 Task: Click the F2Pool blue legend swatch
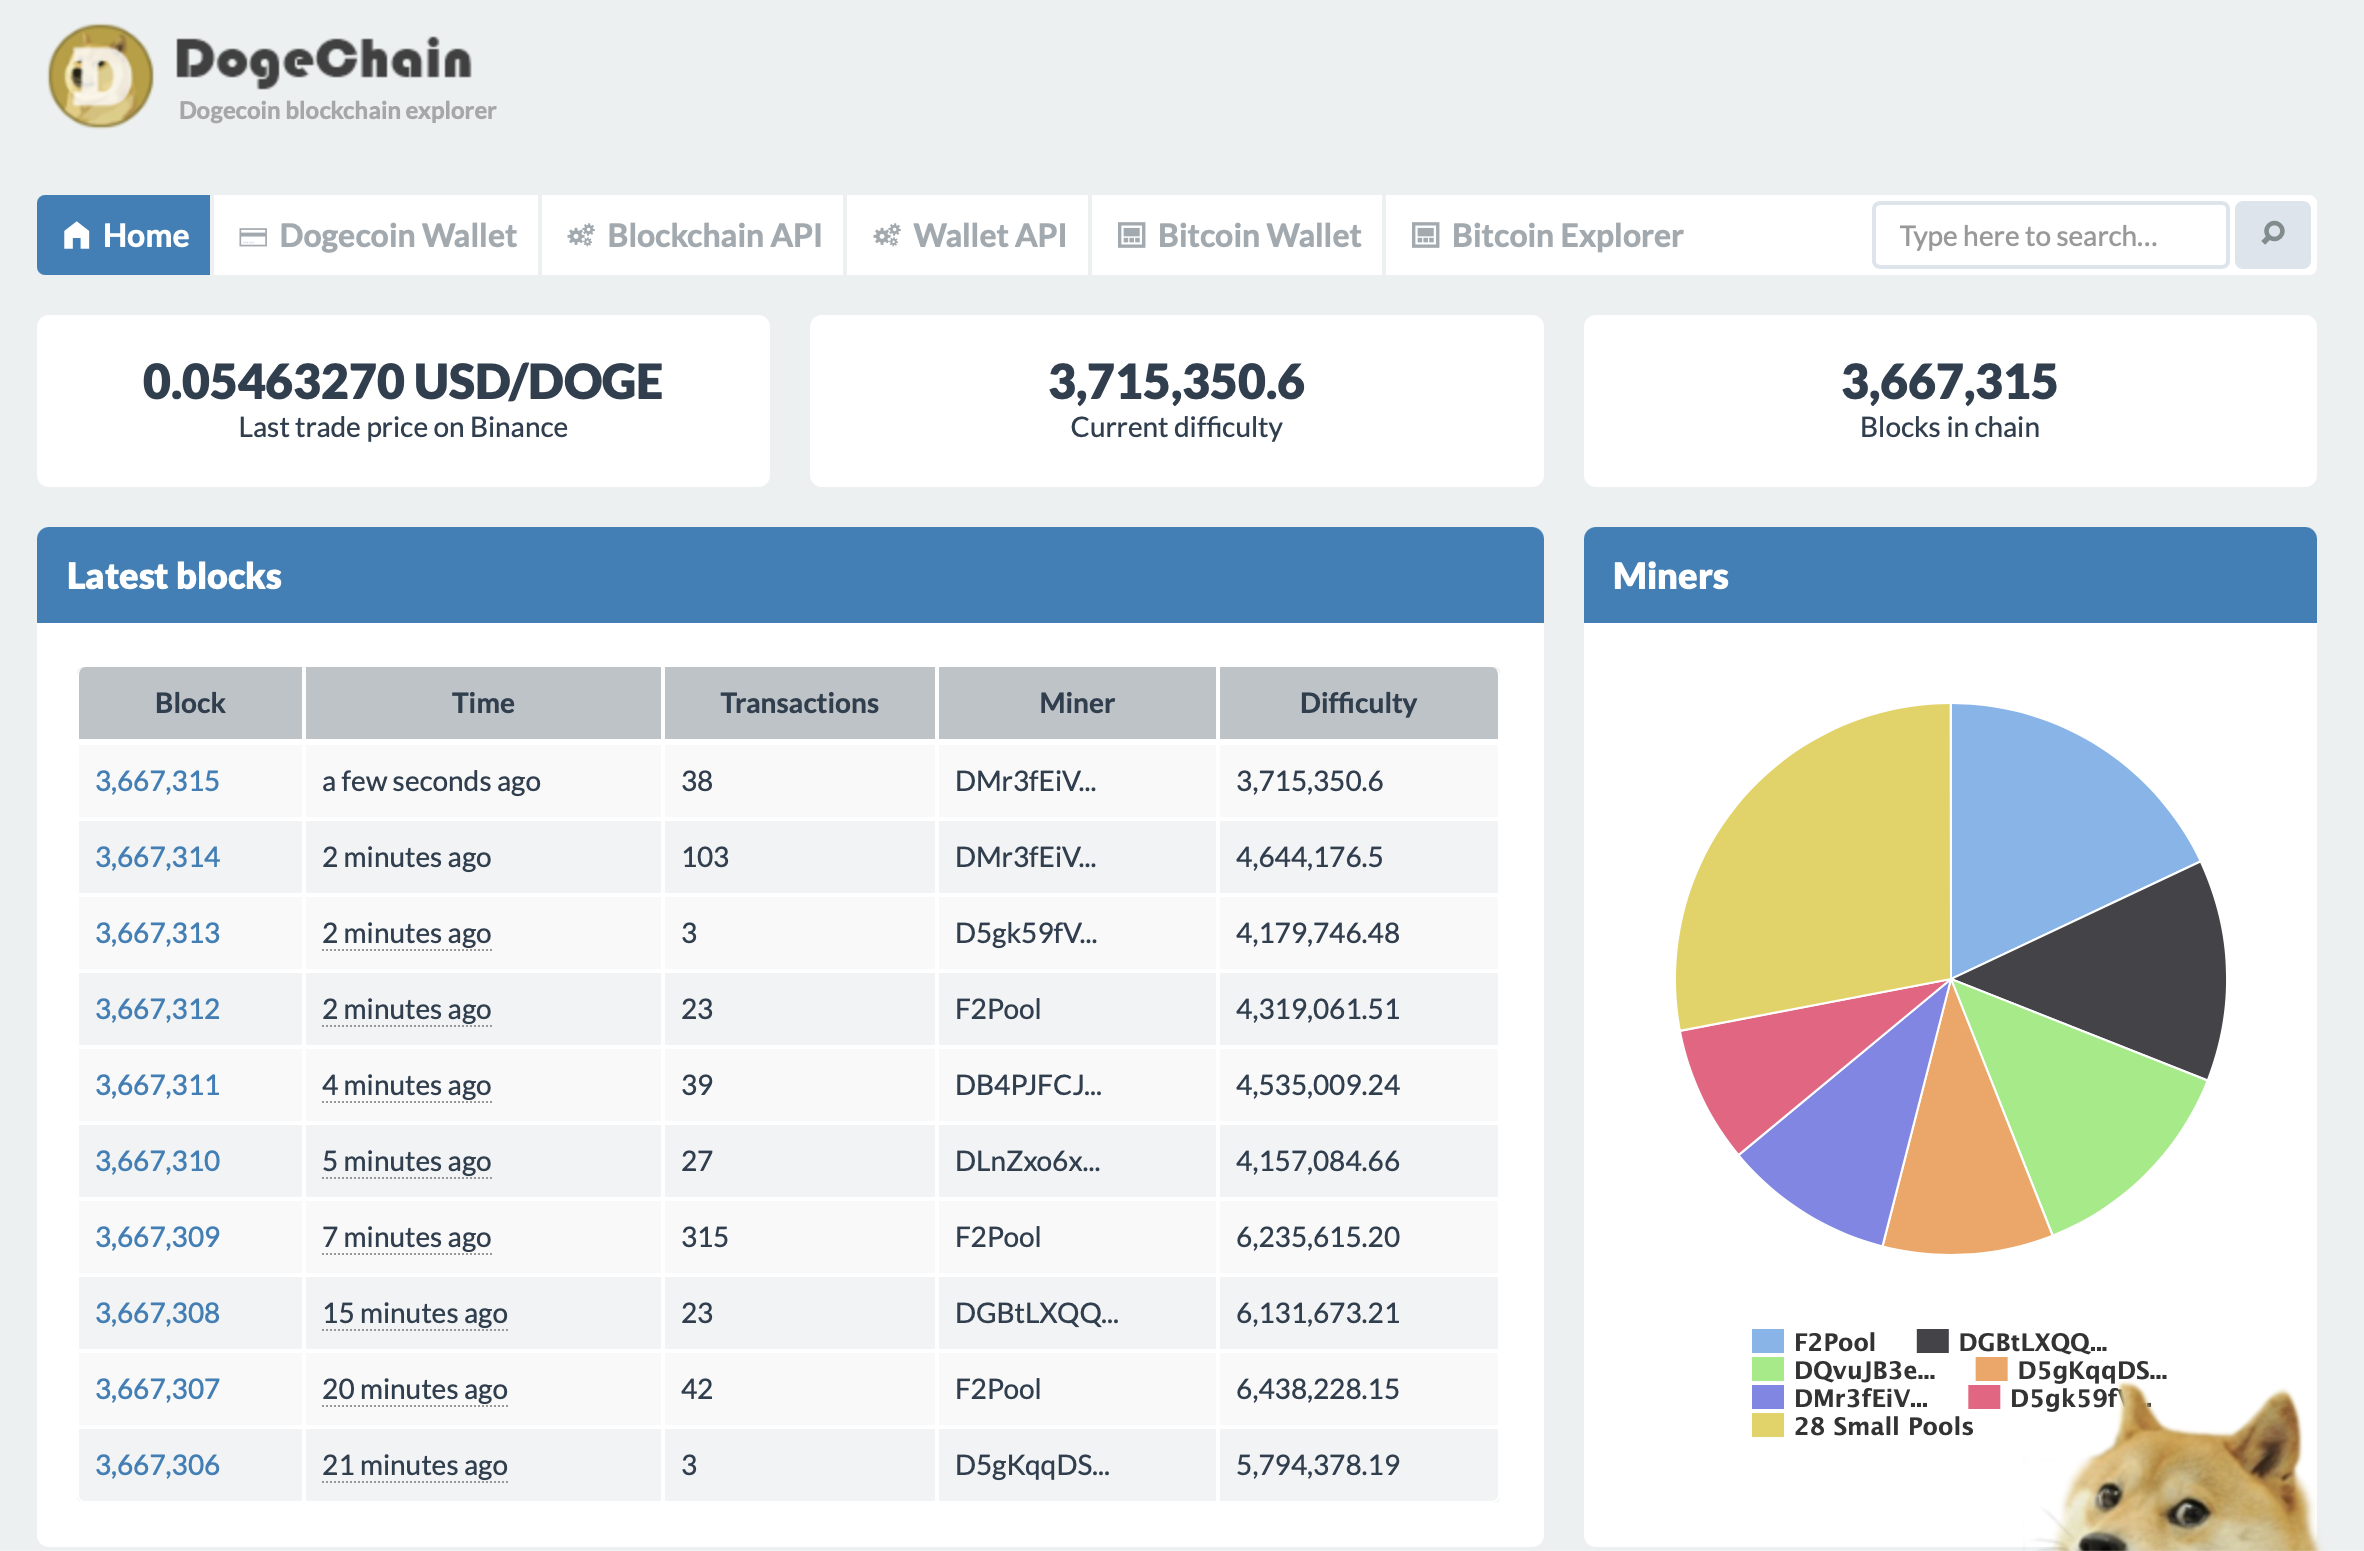pos(1768,1341)
